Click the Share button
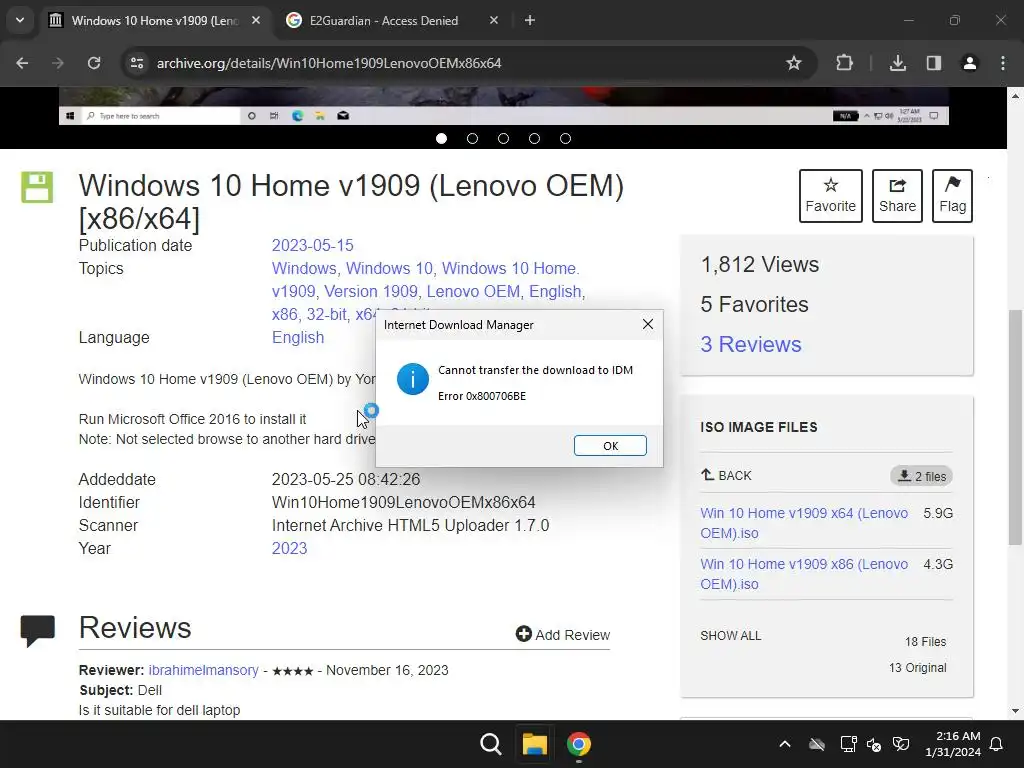Screen dimensions: 1024x768 tap(897, 196)
